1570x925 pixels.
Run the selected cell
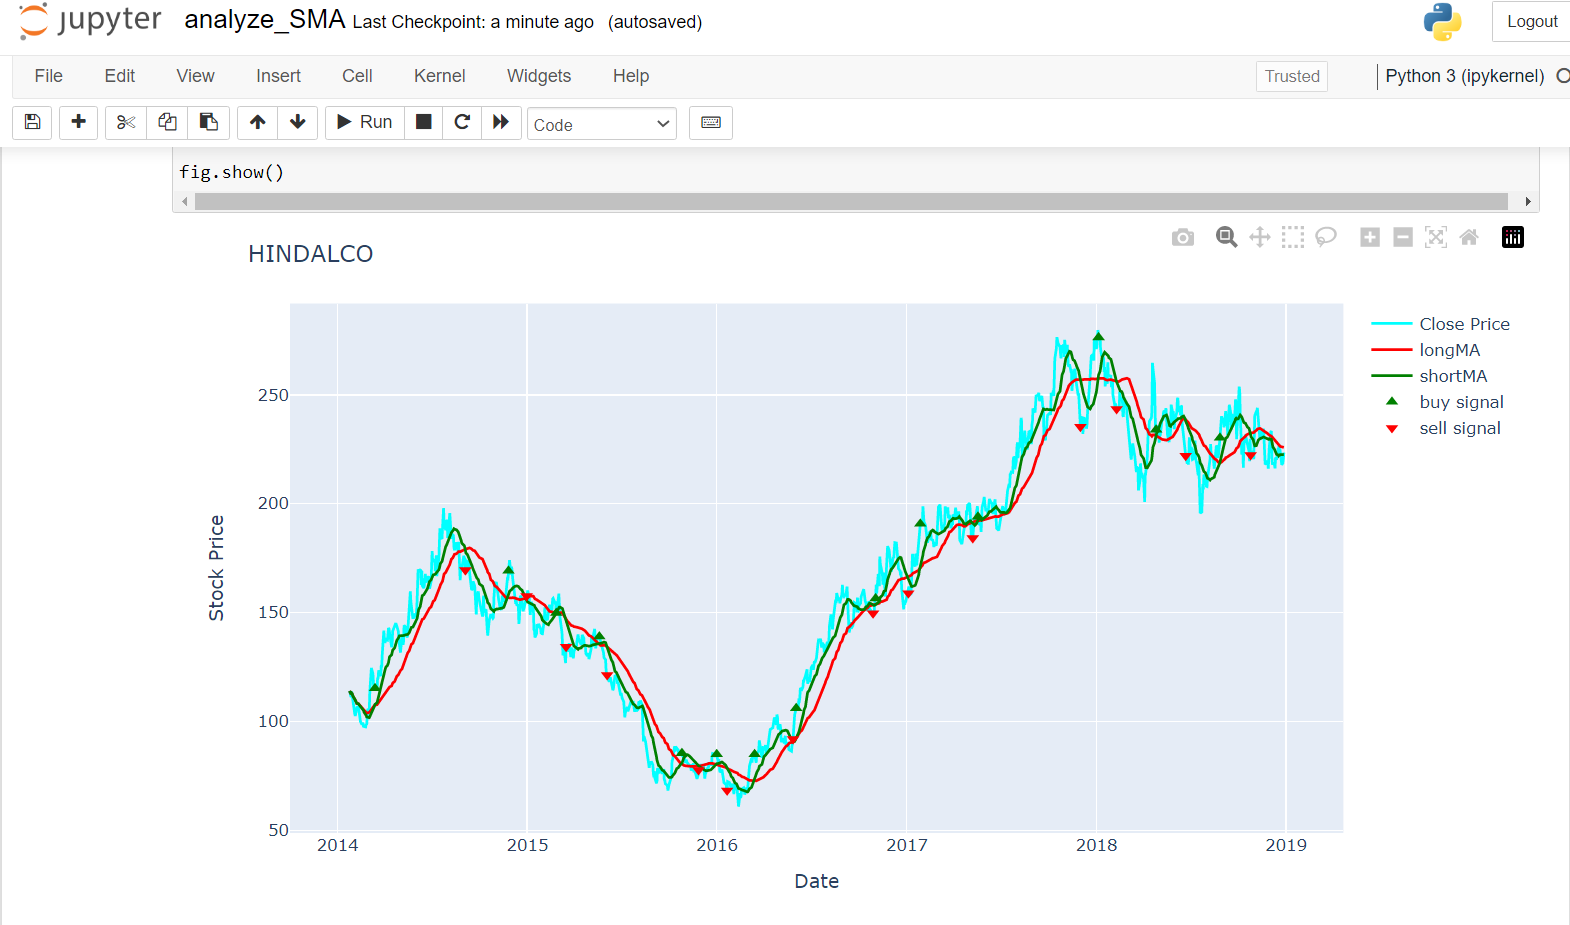(365, 122)
